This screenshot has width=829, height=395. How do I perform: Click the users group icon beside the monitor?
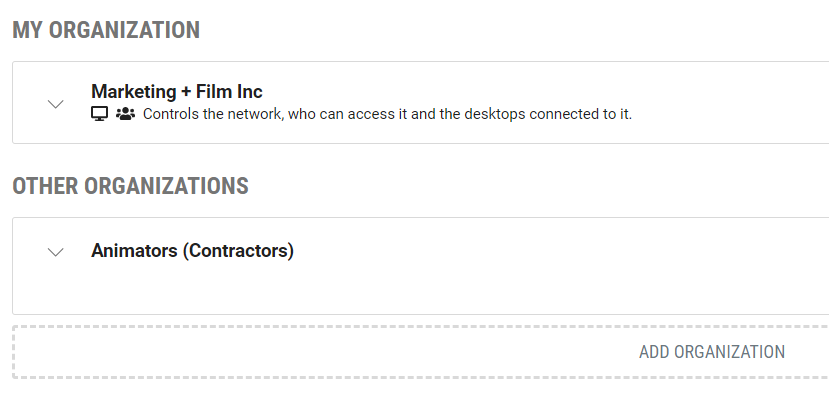[125, 114]
